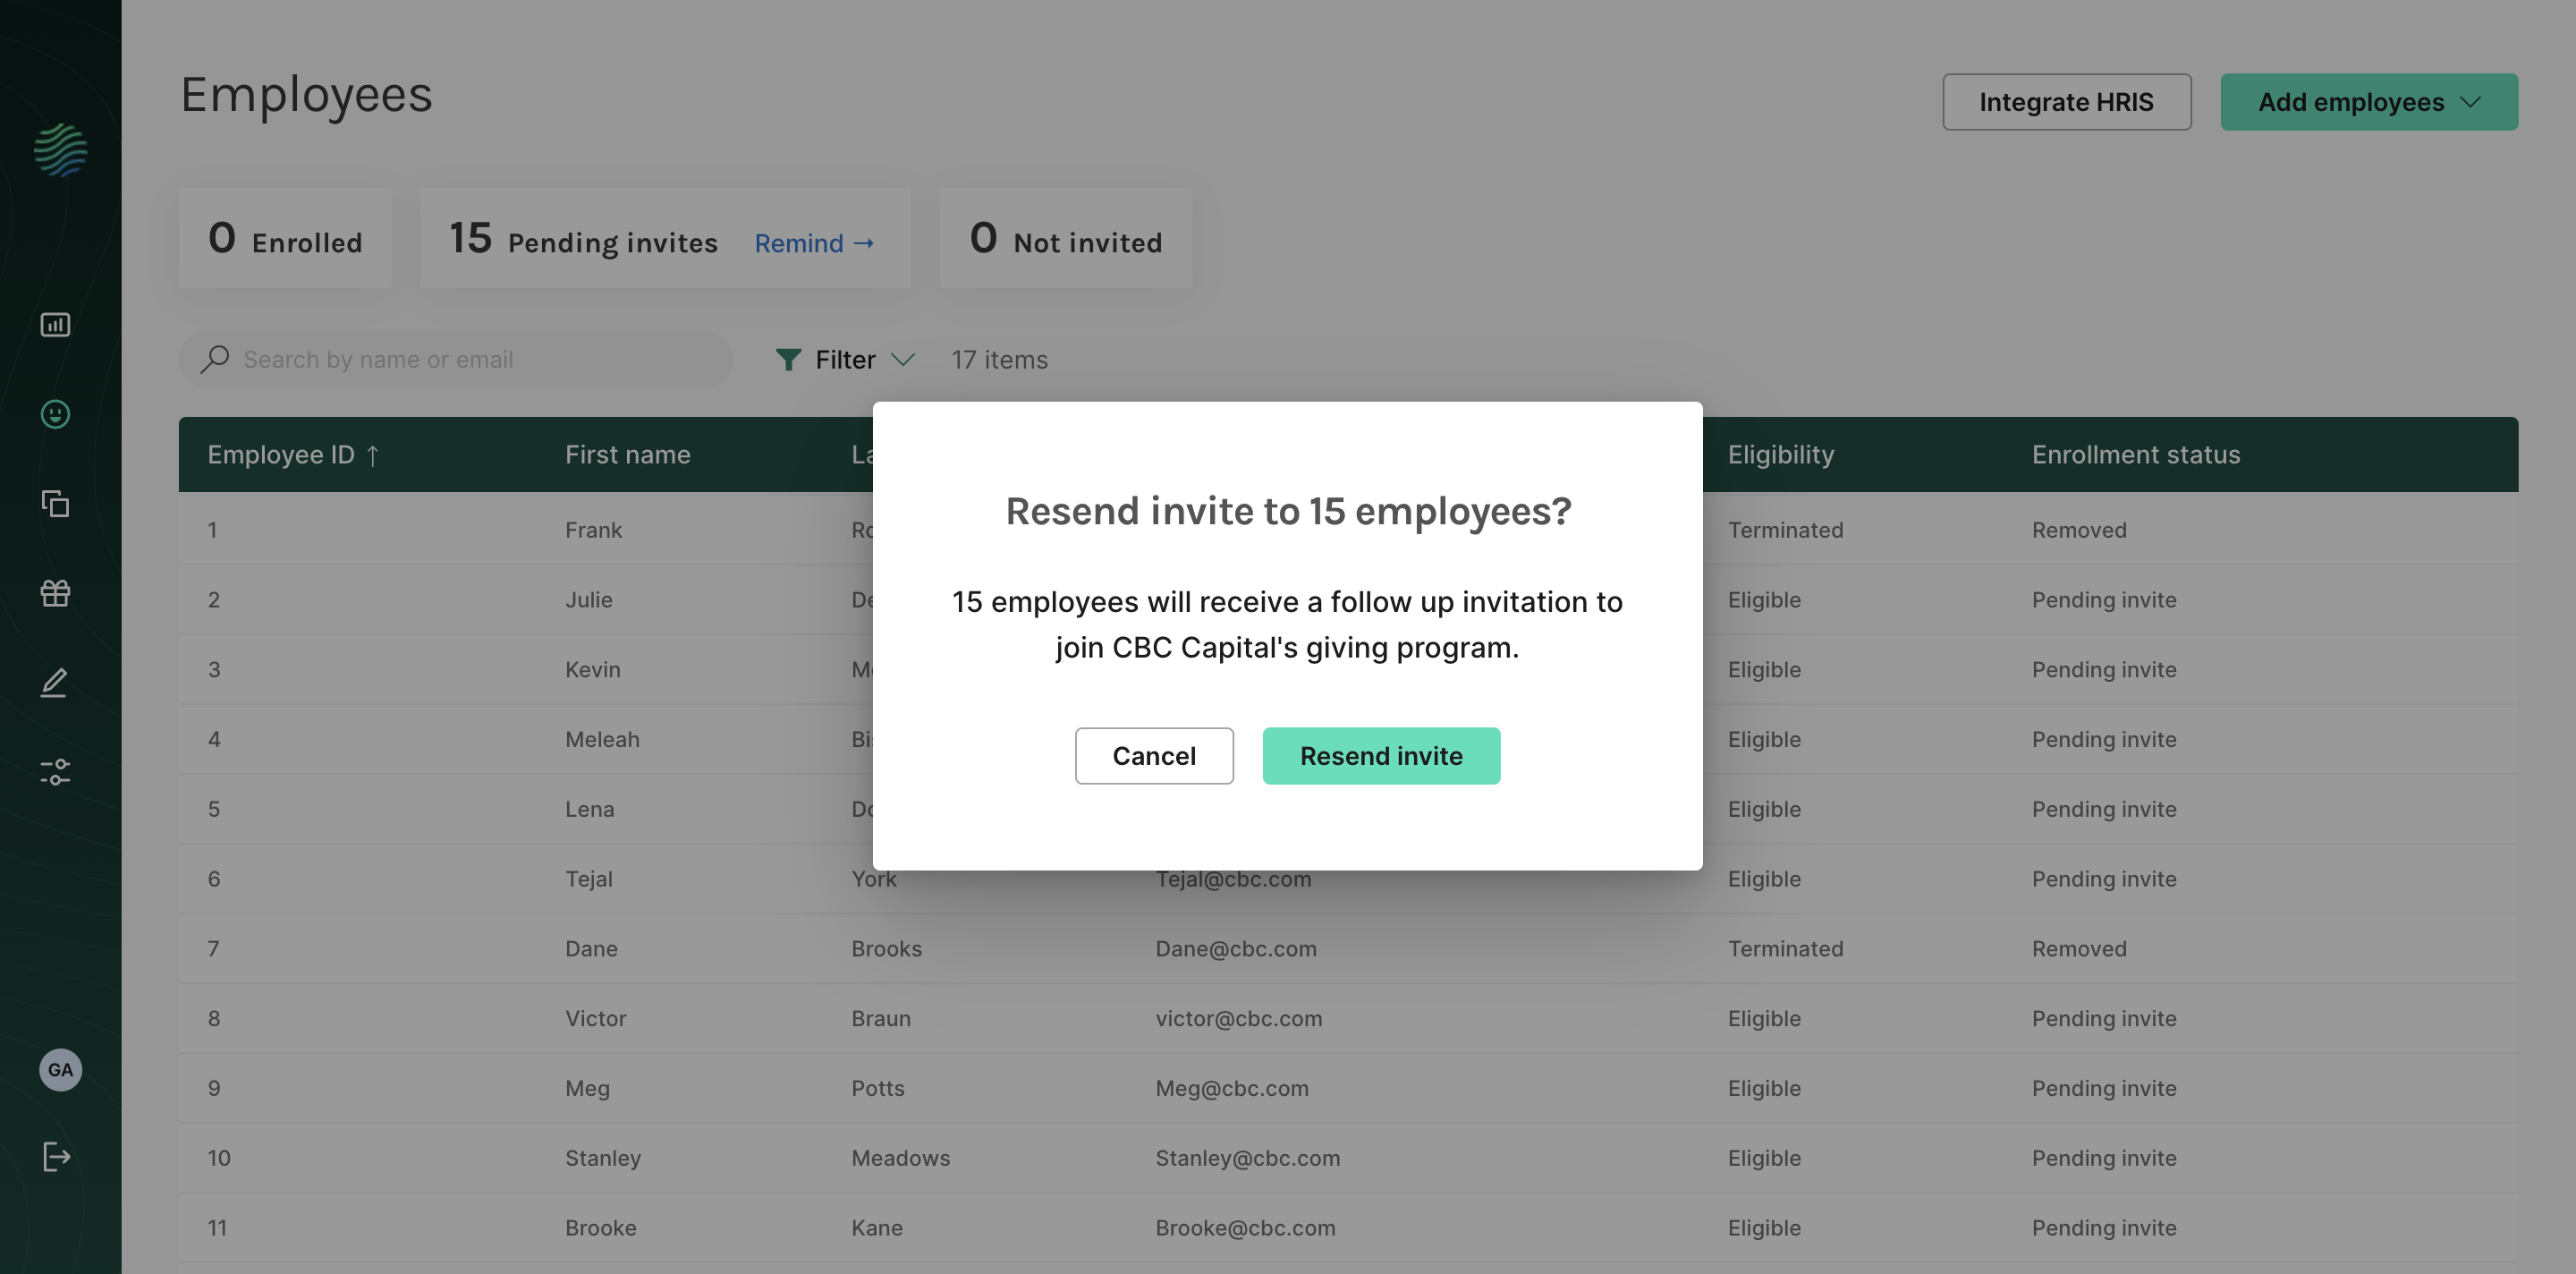
Task: Switch to the Pending invites card
Action: [583, 240]
